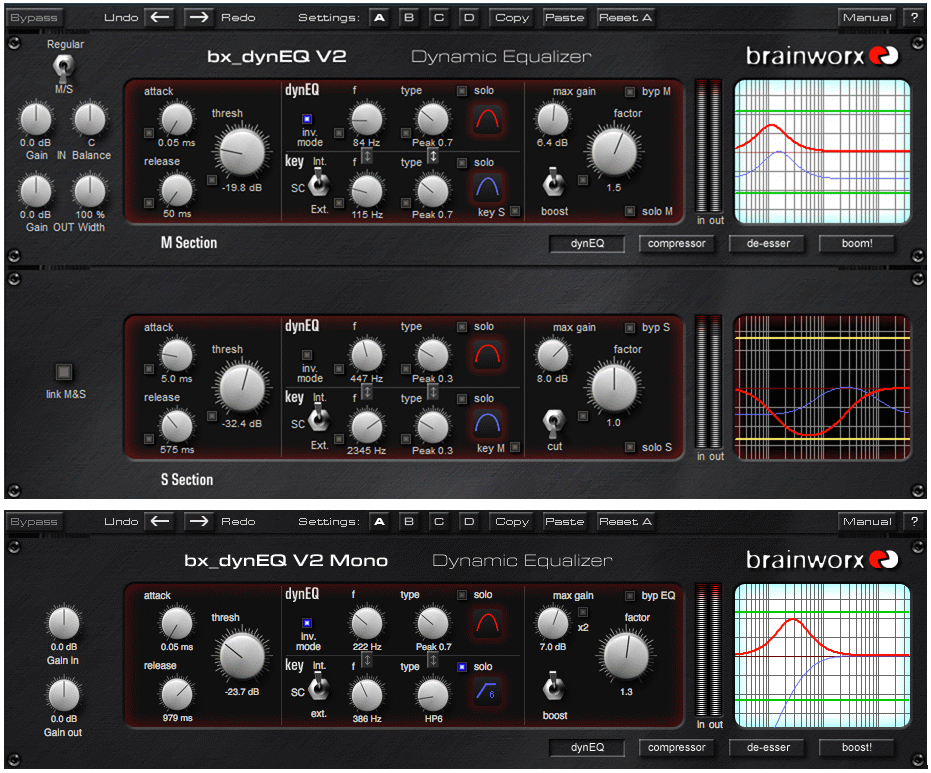Choose boost! preset in Mono window
This screenshot has height=773, width=931.
(857, 747)
